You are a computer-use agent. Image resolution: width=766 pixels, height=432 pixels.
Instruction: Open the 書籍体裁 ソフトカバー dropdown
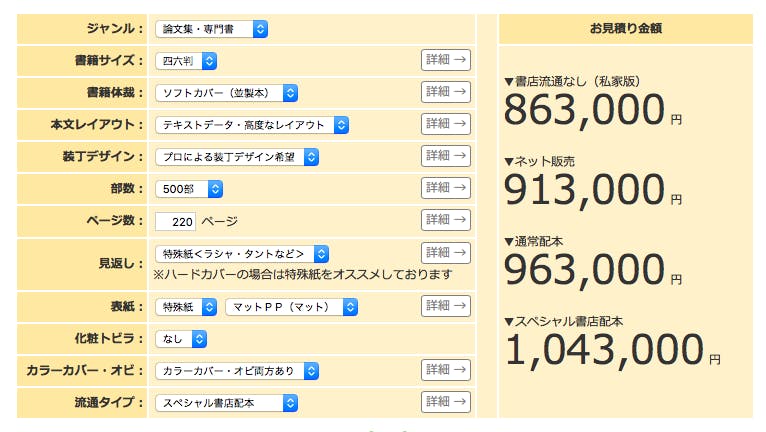click(x=227, y=93)
